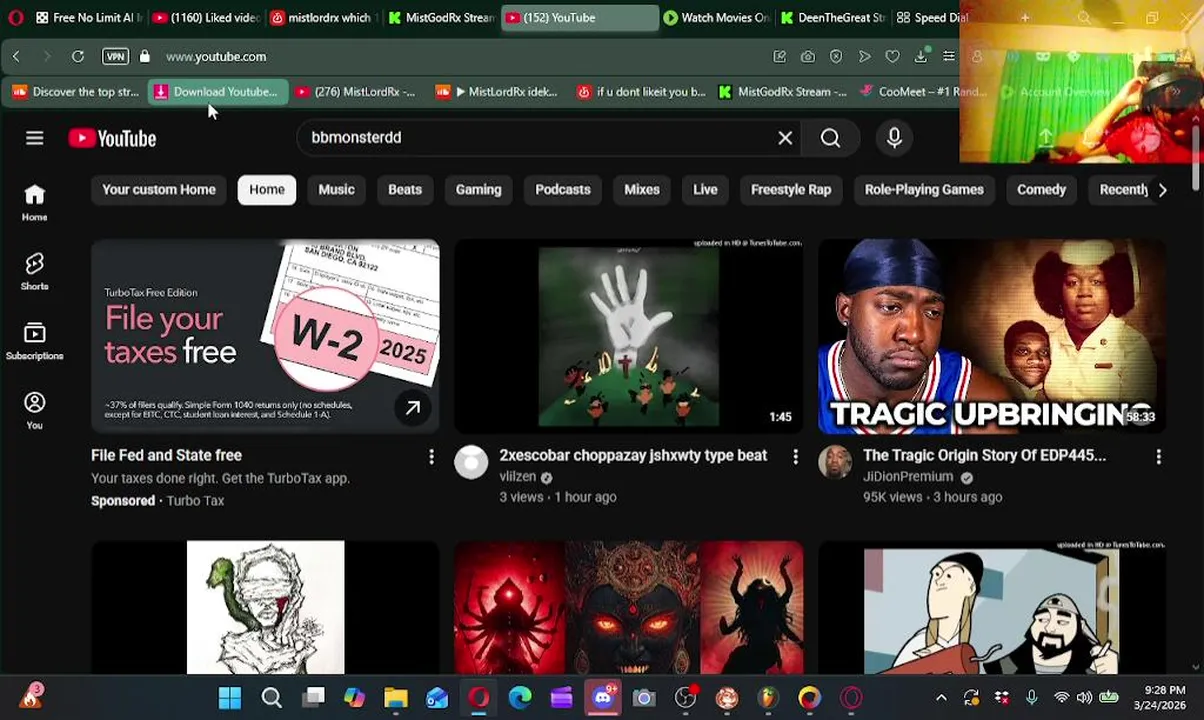
Task: Switch to the (1160) Liked videos tab
Action: (207, 18)
